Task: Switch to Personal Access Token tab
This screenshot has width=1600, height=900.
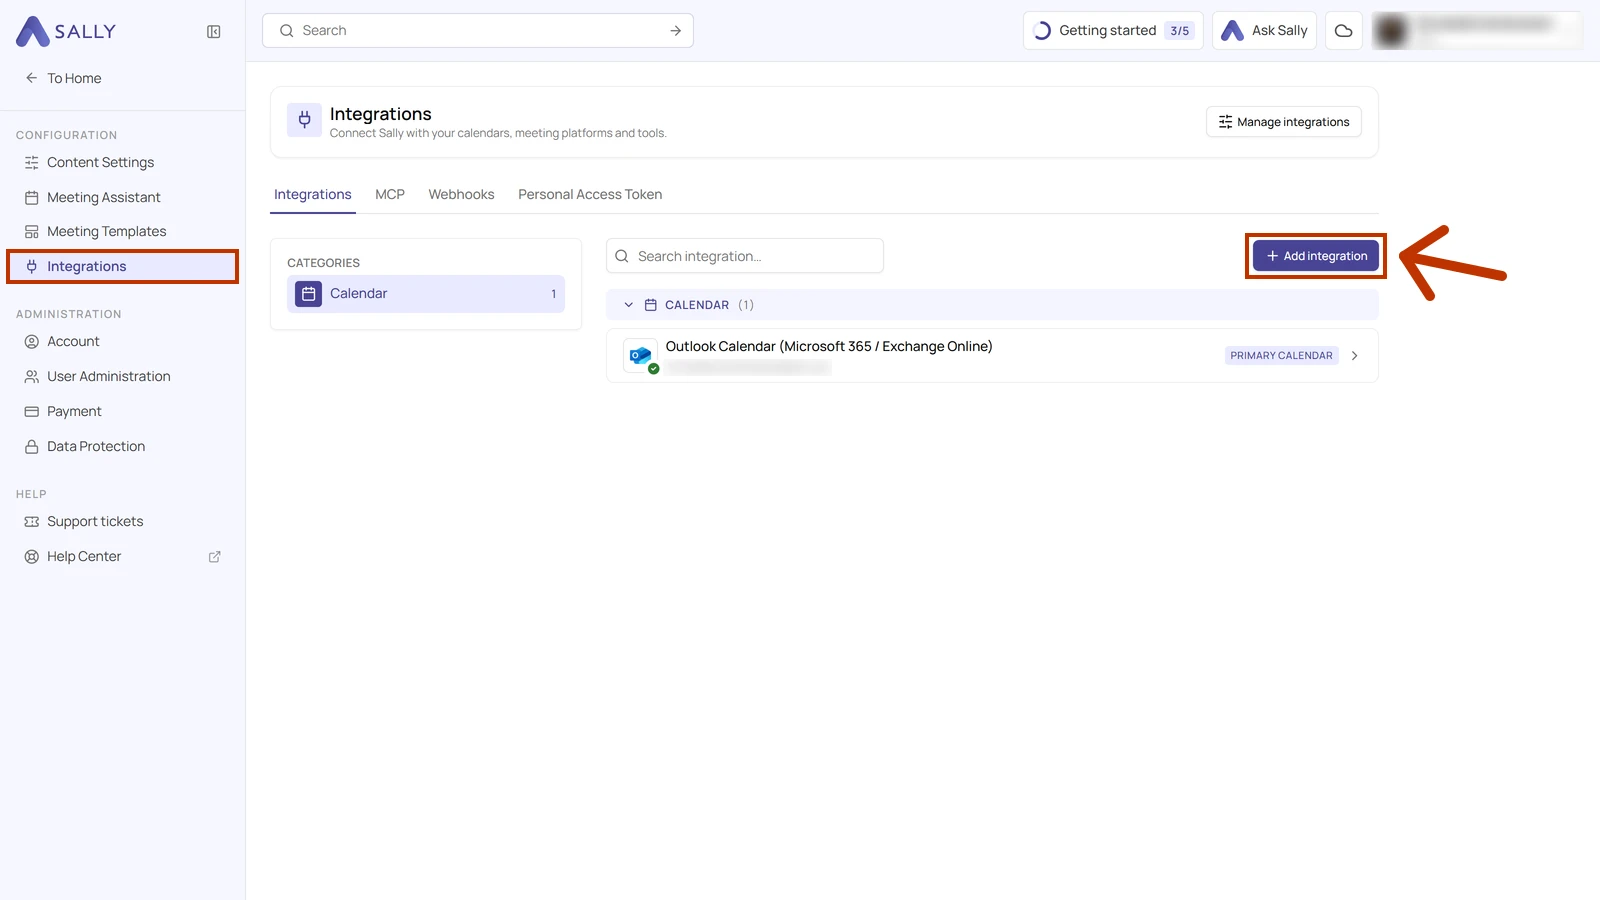Action: [590, 195]
